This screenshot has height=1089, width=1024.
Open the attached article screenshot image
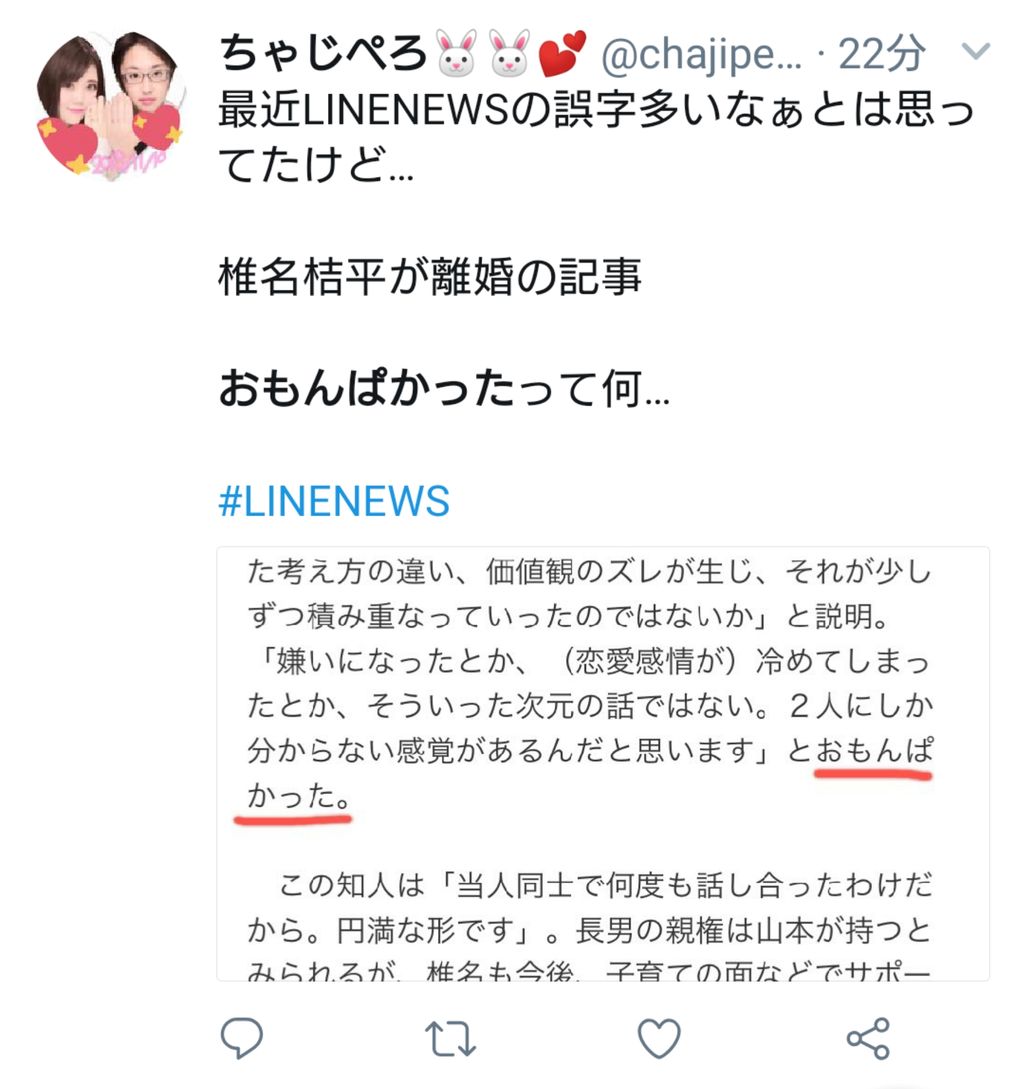pos(603,764)
